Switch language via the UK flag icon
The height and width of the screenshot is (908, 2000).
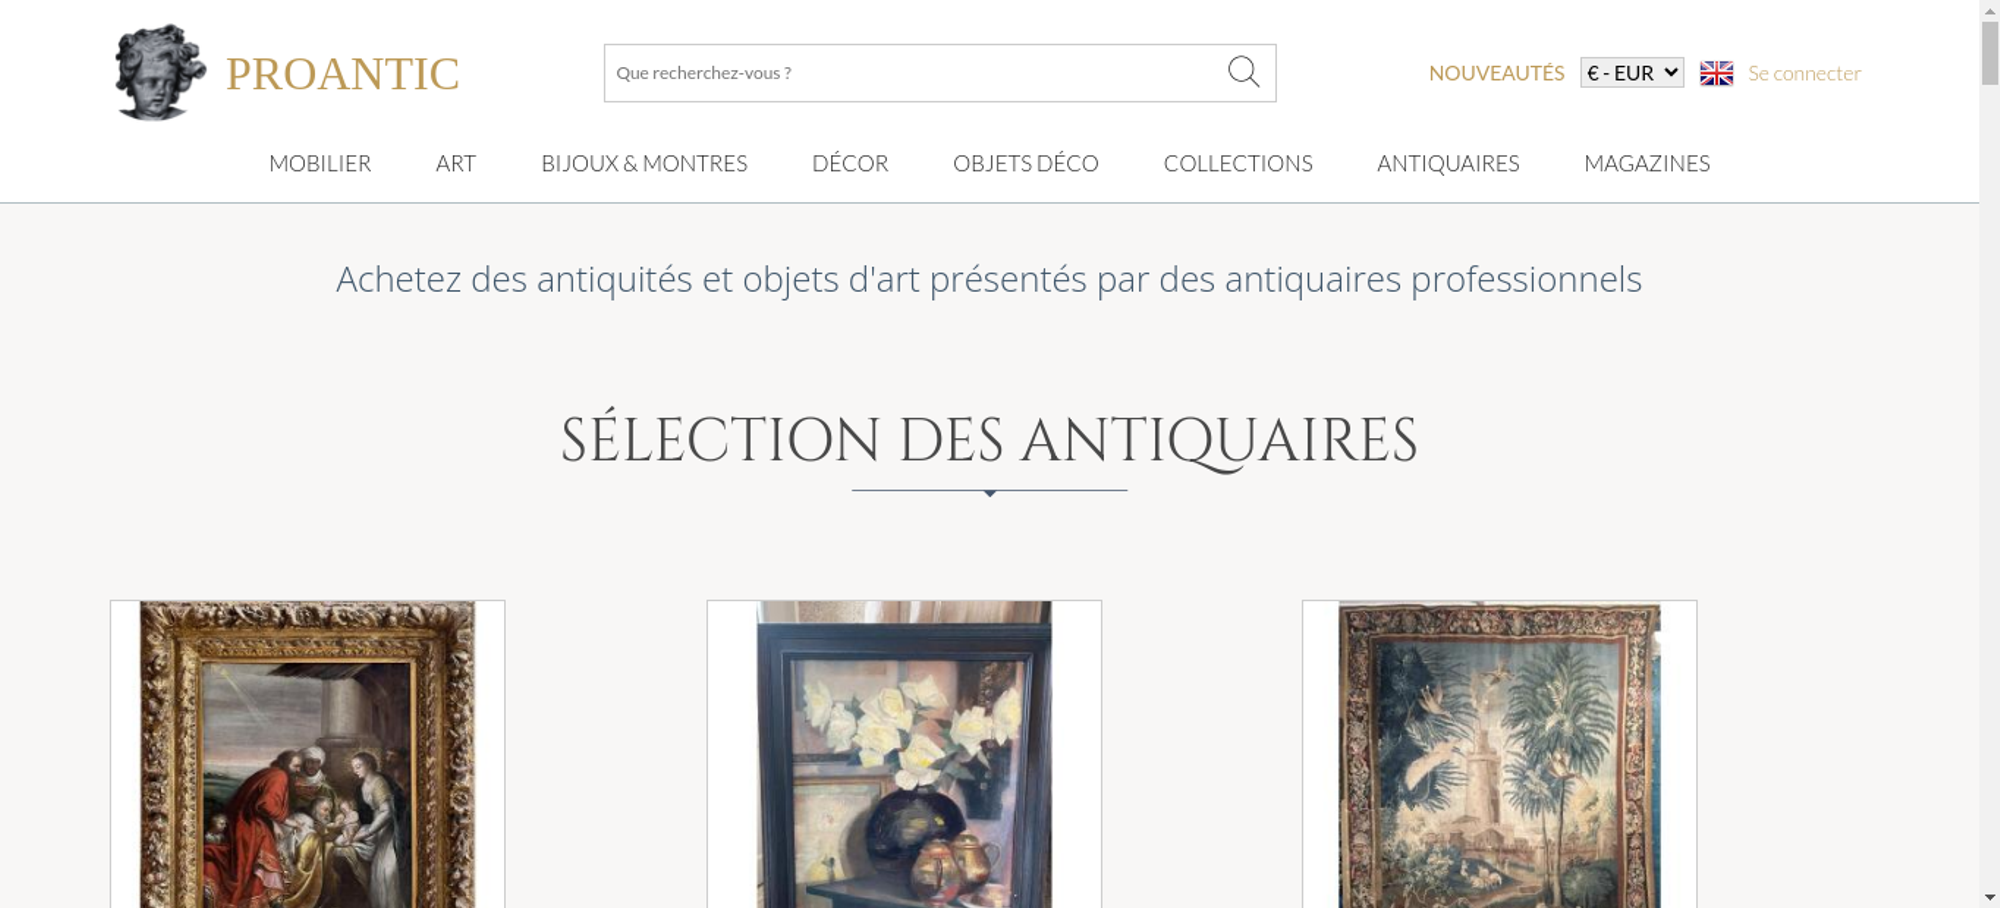coord(1716,73)
